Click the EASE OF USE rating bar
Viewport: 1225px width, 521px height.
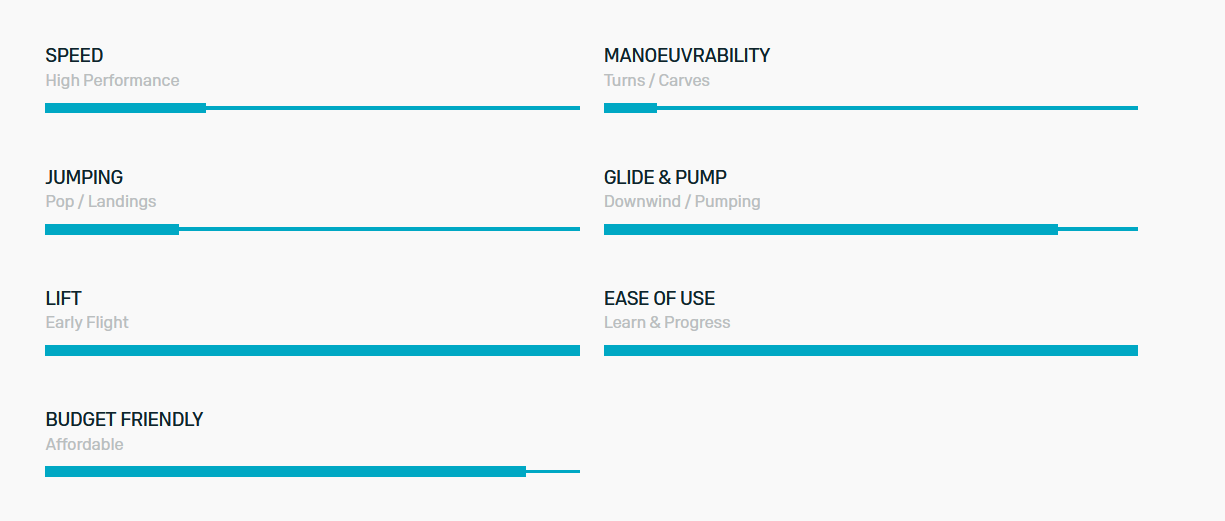coord(871,350)
